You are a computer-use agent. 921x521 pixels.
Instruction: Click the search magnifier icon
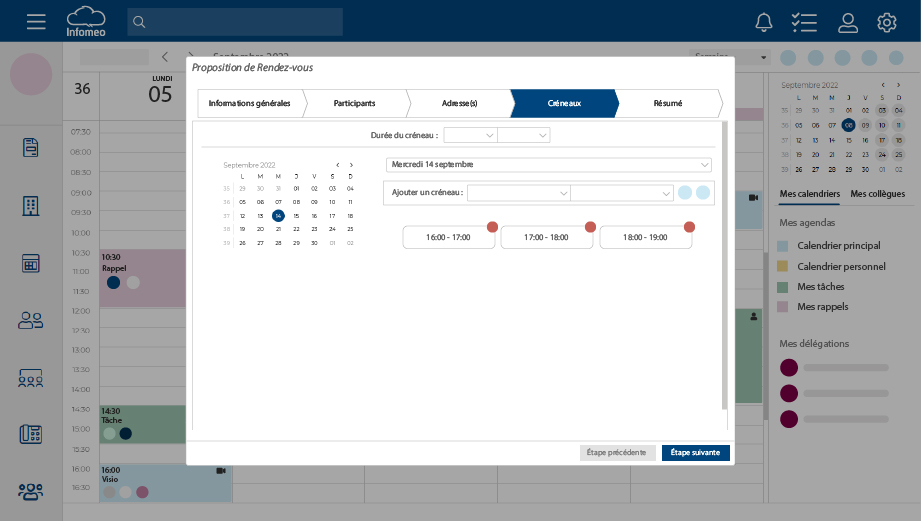coord(139,22)
